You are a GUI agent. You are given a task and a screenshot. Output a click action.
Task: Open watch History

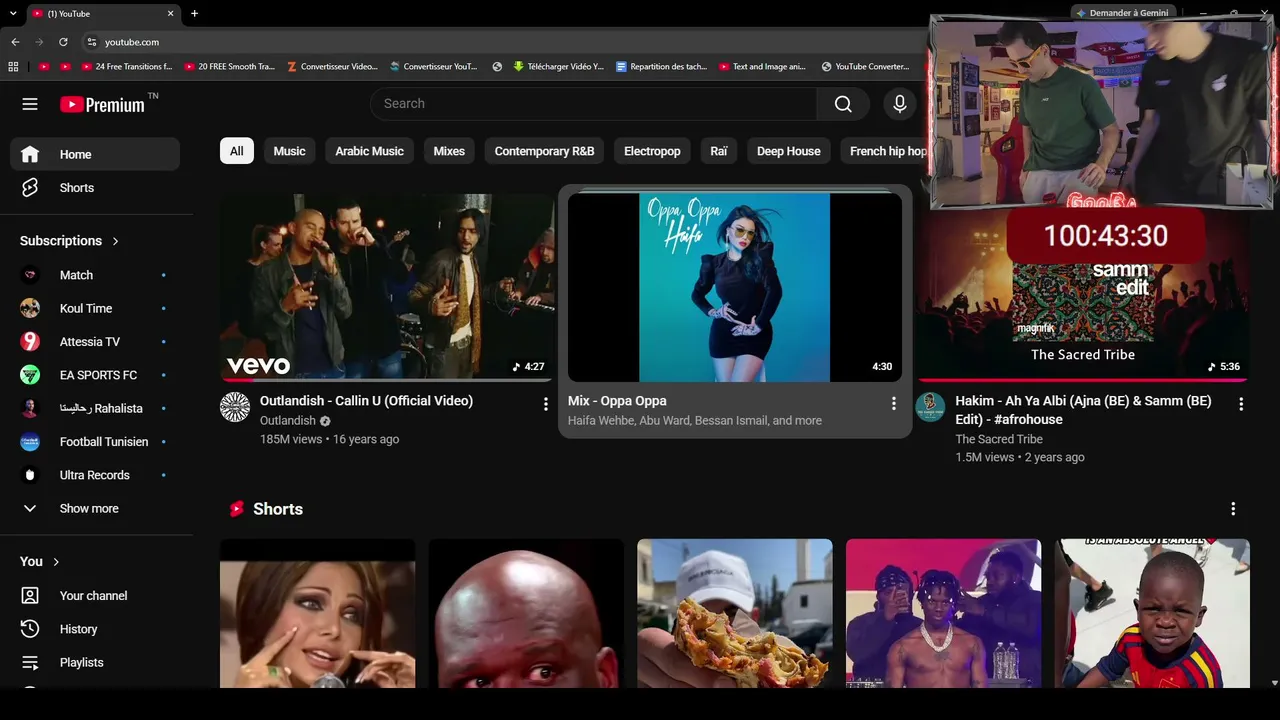point(95,629)
